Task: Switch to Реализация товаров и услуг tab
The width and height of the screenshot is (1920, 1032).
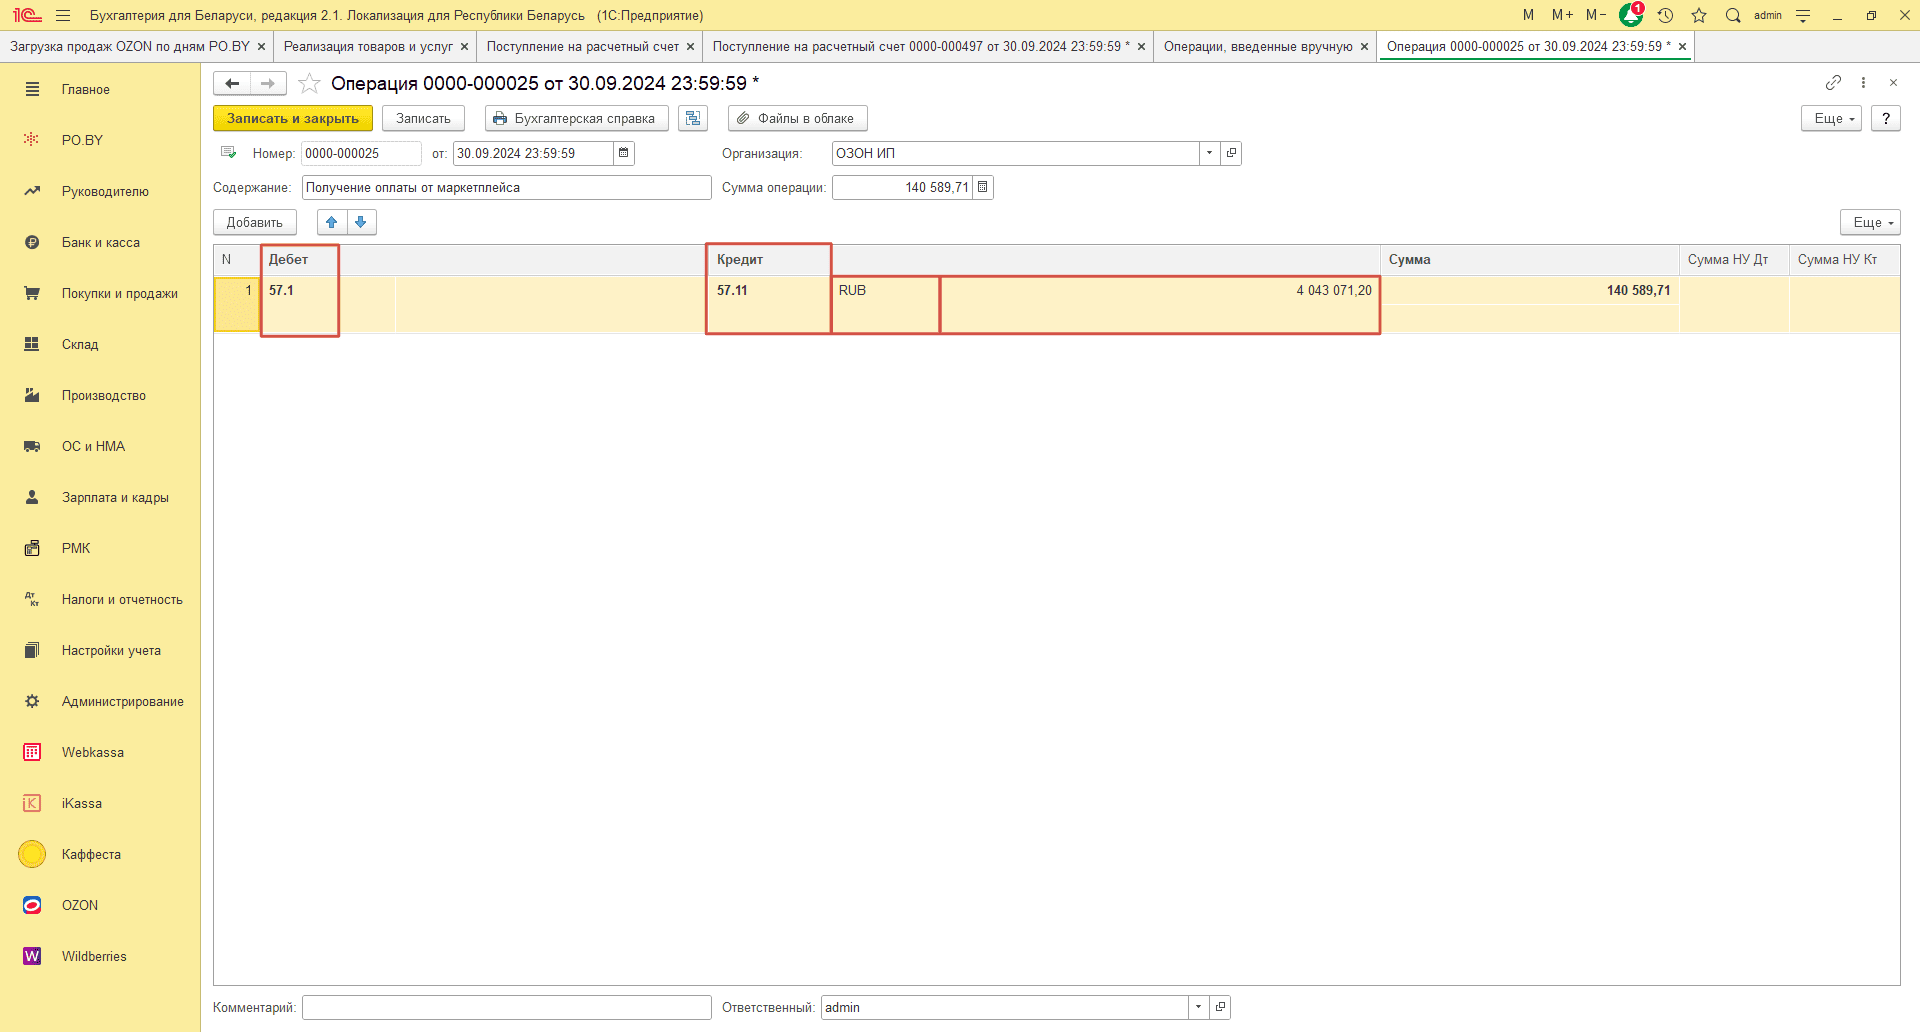Action: coord(368,46)
